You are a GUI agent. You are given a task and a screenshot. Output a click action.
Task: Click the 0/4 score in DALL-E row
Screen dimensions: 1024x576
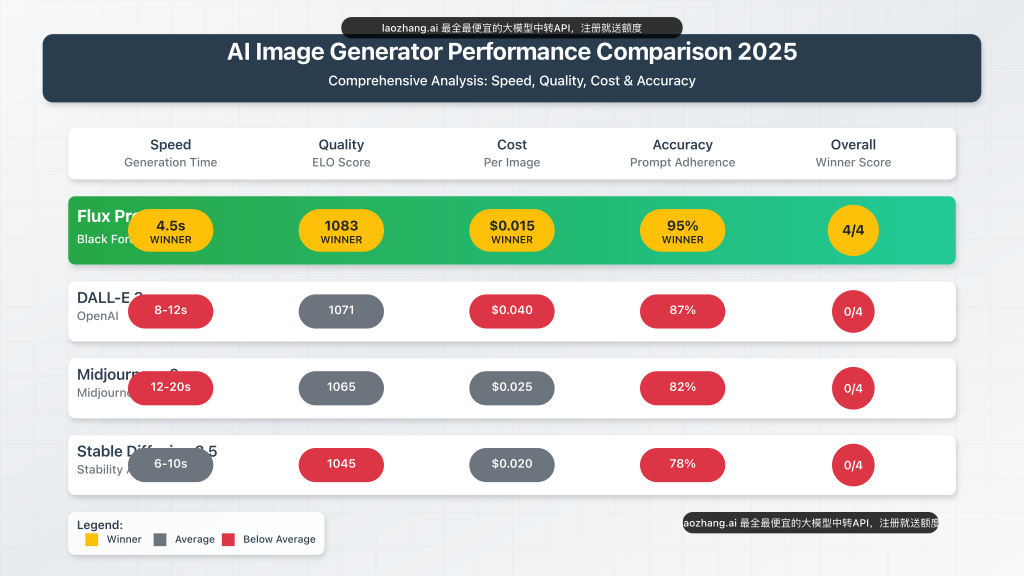click(x=853, y=312)
